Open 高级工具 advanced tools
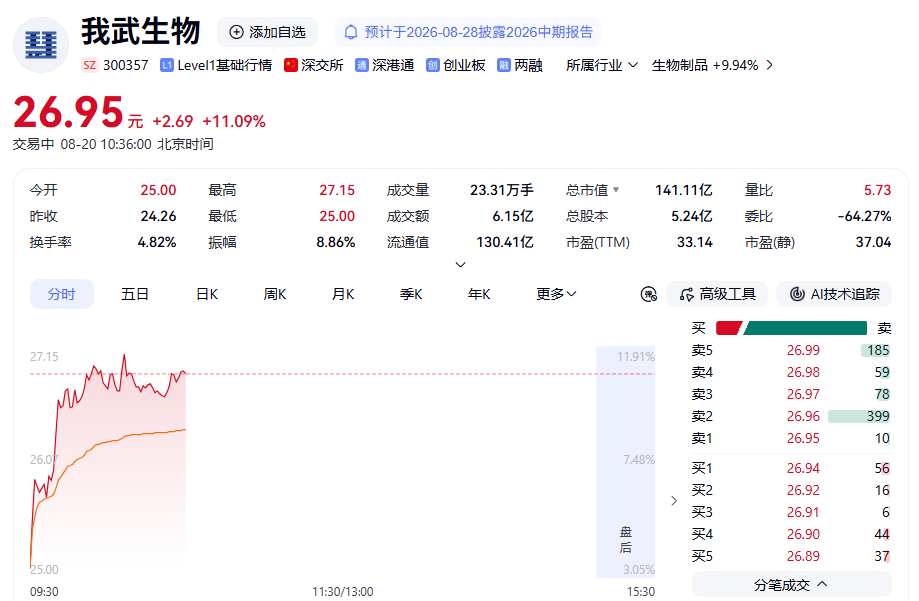This screenshot has width=919, height=601. point(717,294)
